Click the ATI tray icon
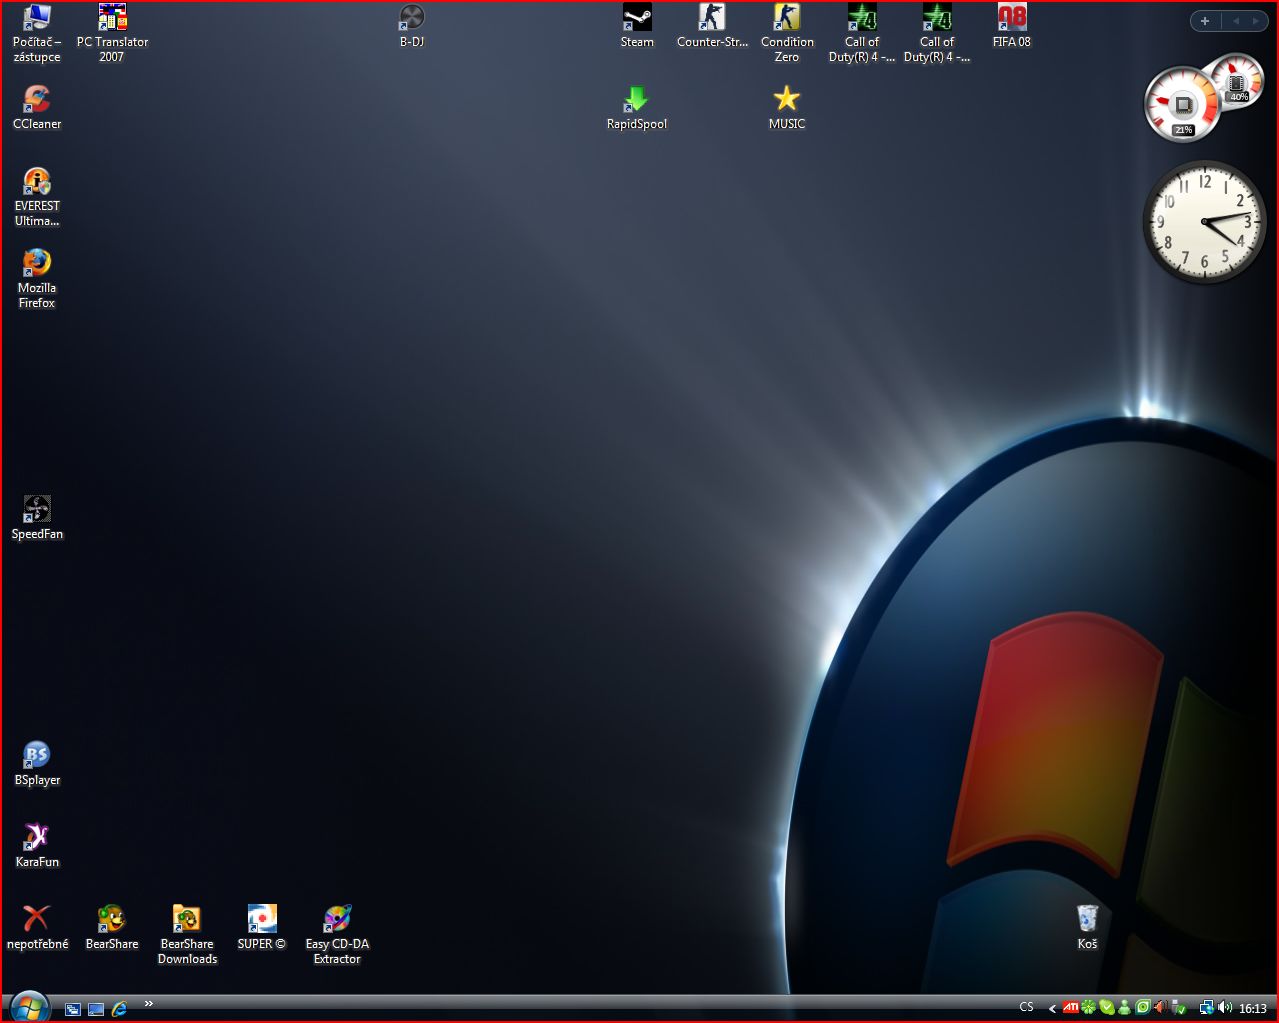Viewport: 1279px width, 1023px height. pos(1070,1008)
